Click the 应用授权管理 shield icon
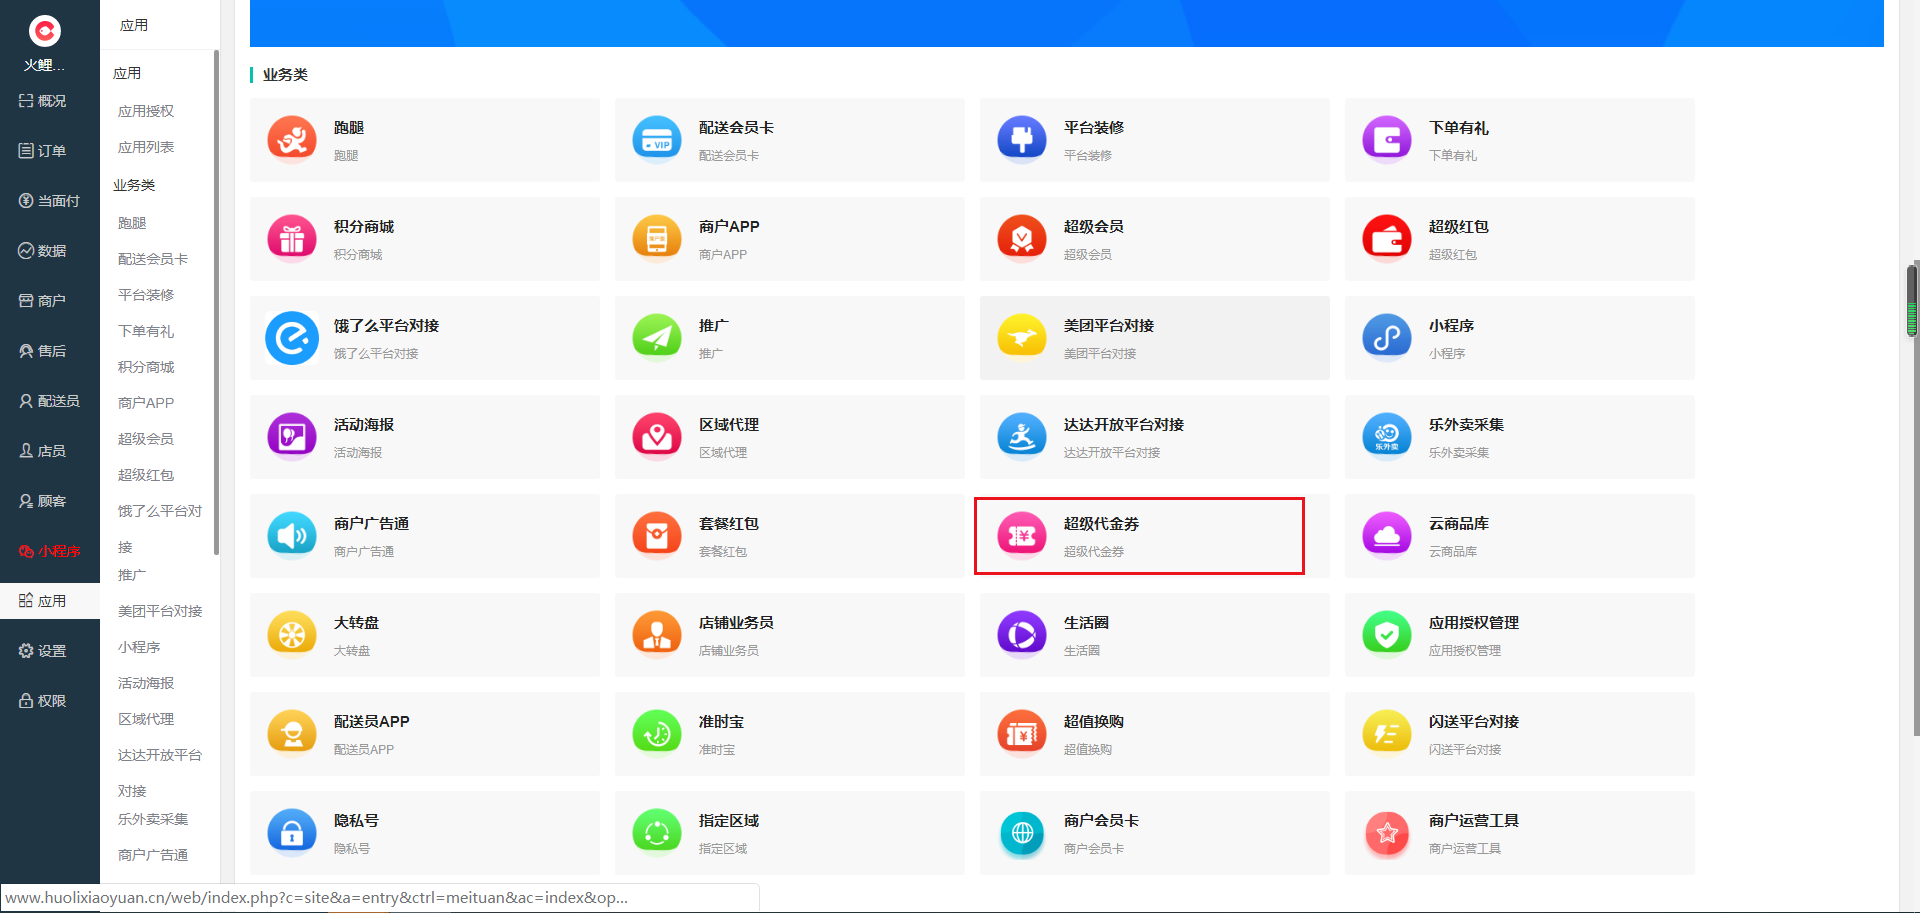This screenshot has width=1920, height=913. [x=1387, y=634]
